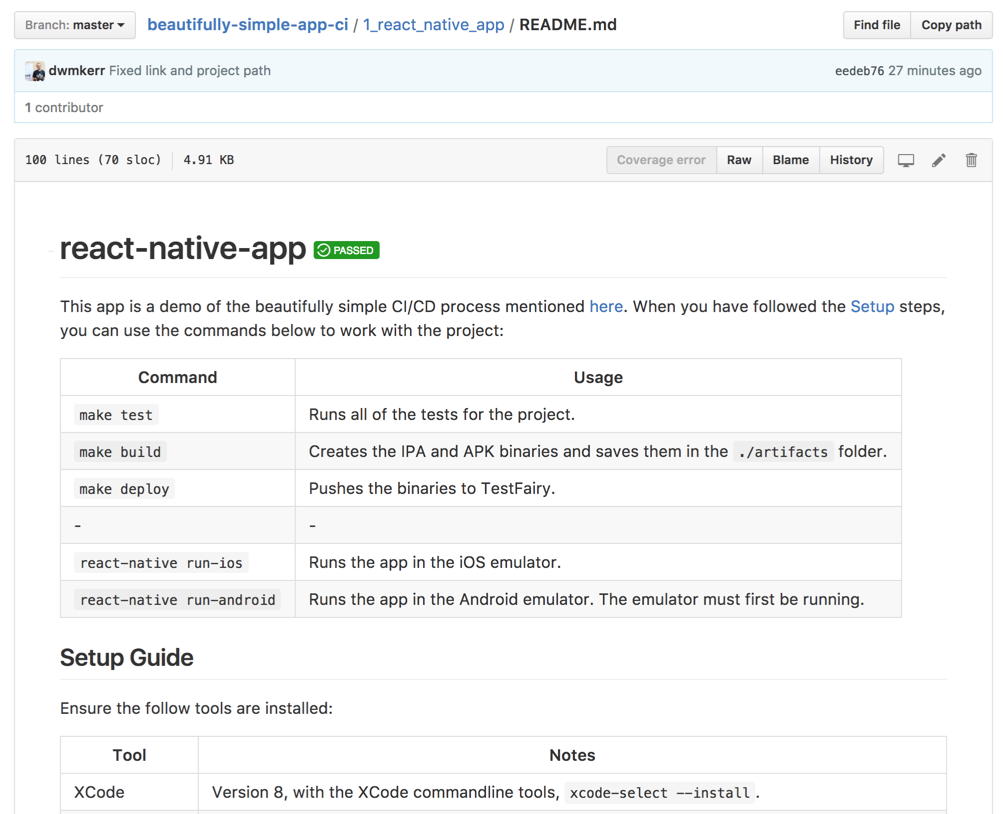Click the '100 lines (70 sloc)' file info

pos(93,160)
